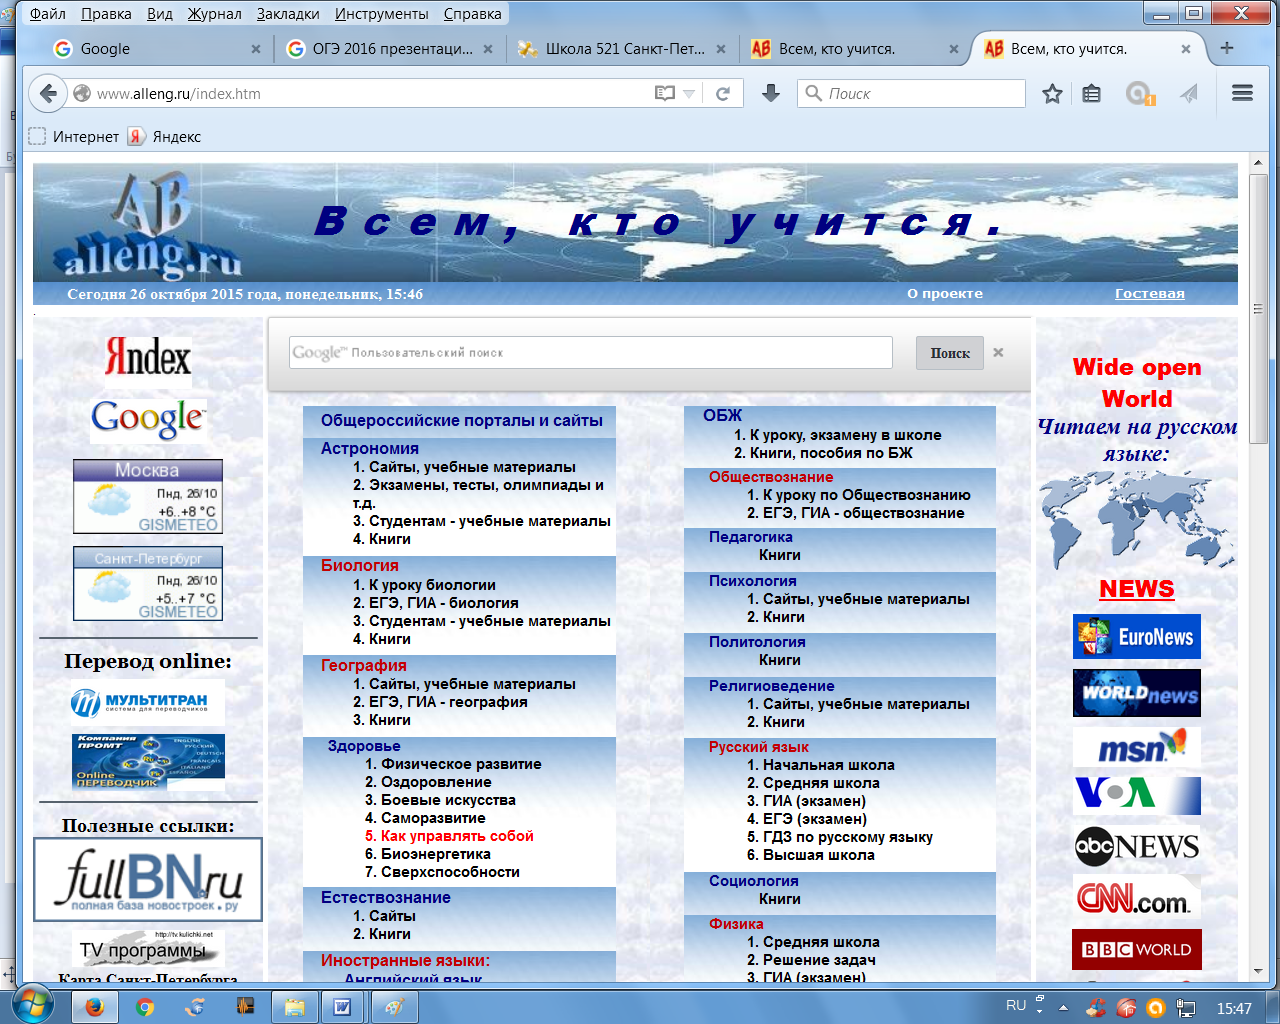This screenshot has width=1280, height=1024.
Task: Click vertical scrollbar thumb
Action: click(x=1258, y=308)
